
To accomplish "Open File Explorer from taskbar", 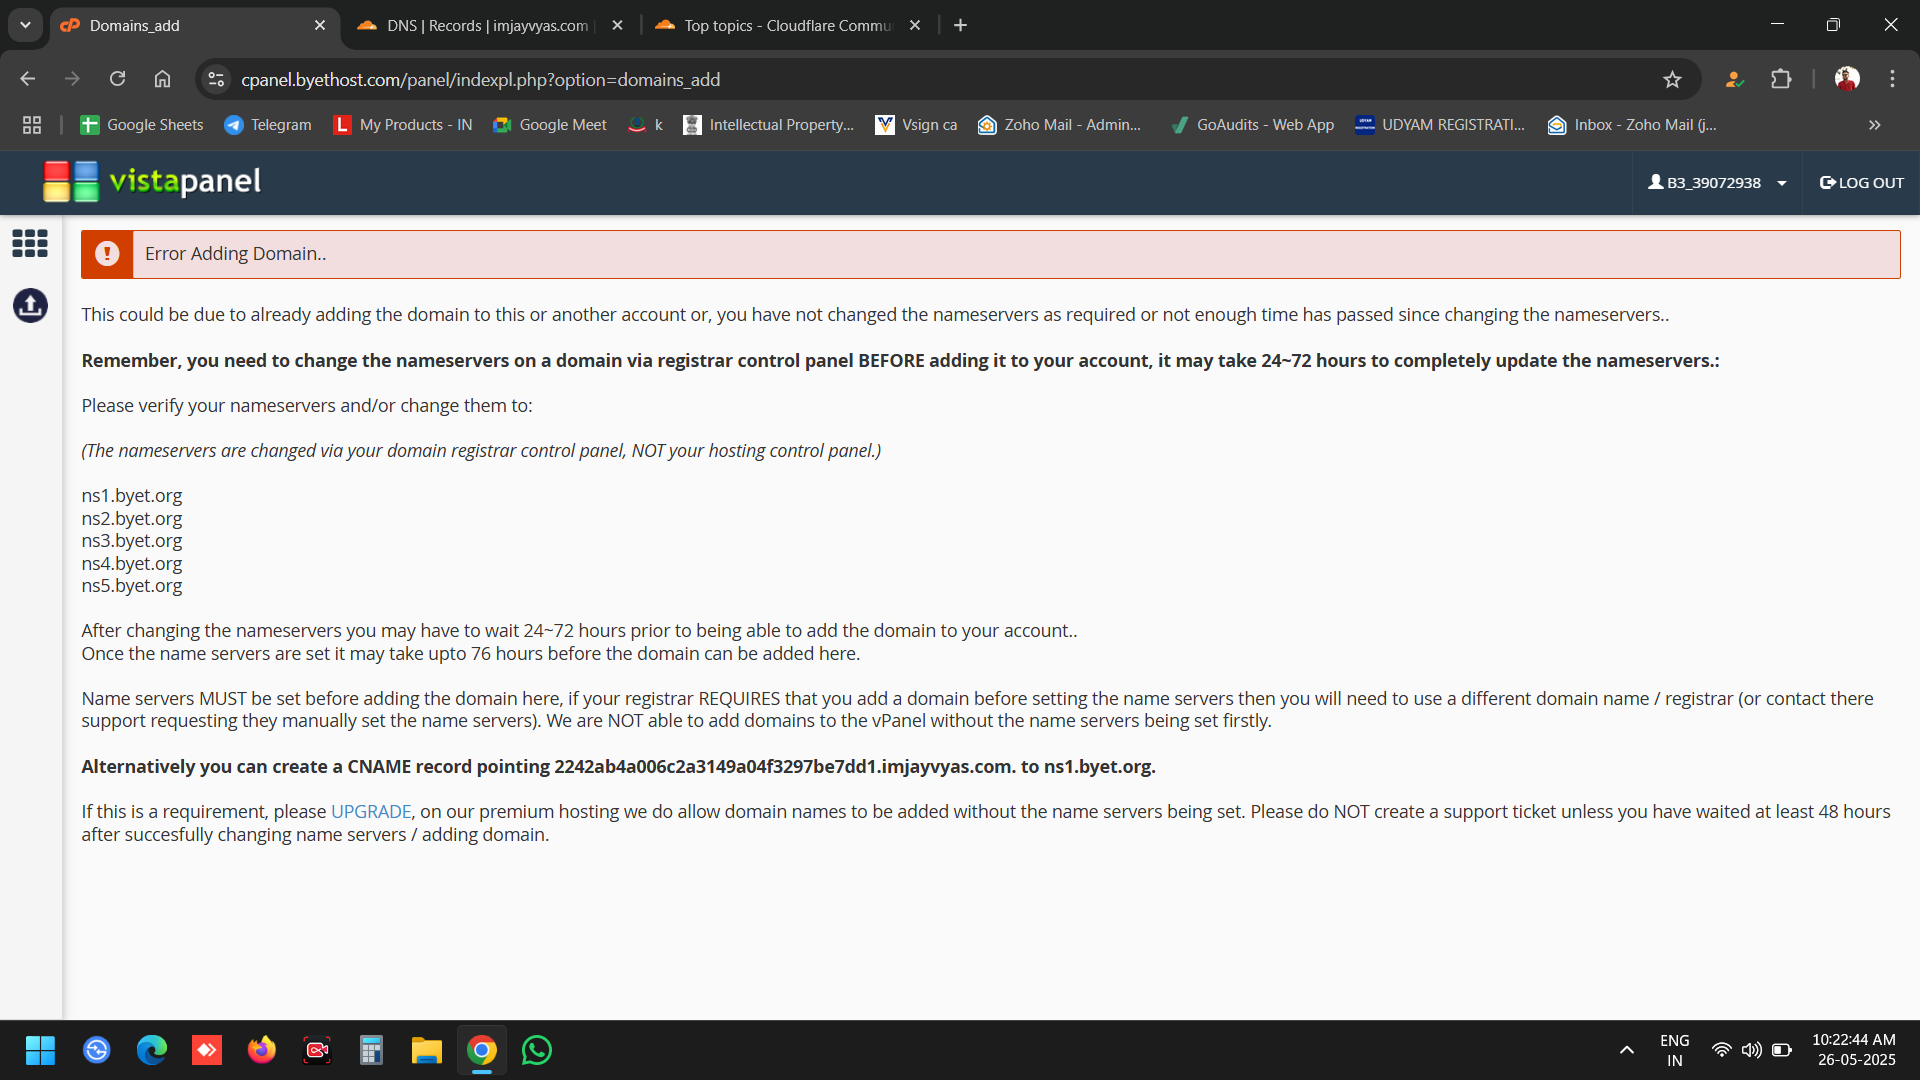I will [x=427, y=1050].
